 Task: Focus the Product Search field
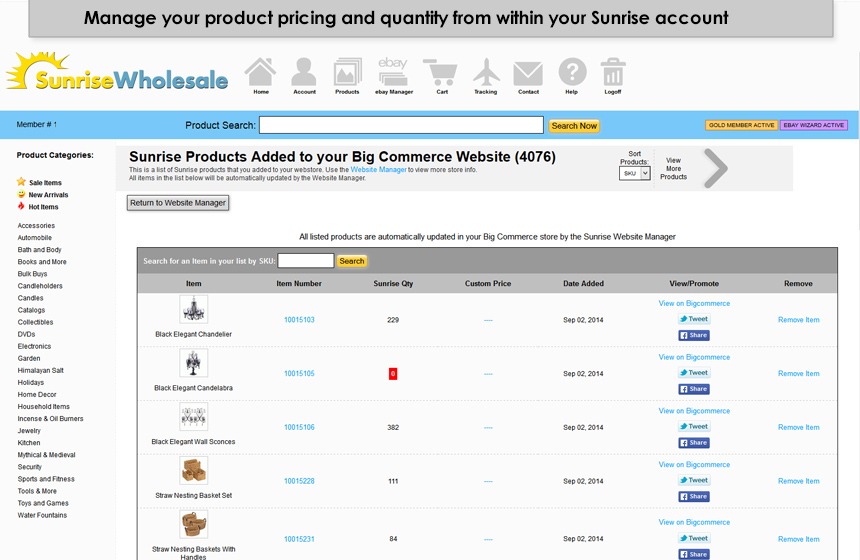coord(401,125)
